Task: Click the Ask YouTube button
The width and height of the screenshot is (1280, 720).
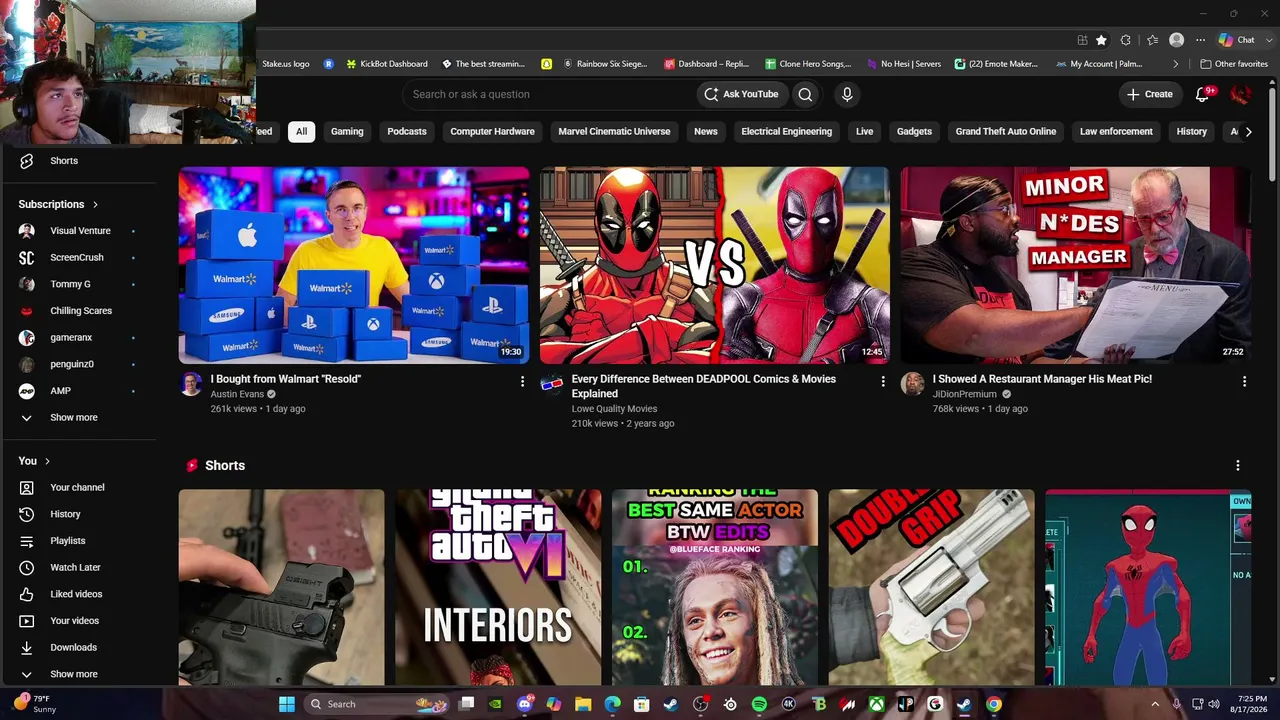Action: point(741,94)
